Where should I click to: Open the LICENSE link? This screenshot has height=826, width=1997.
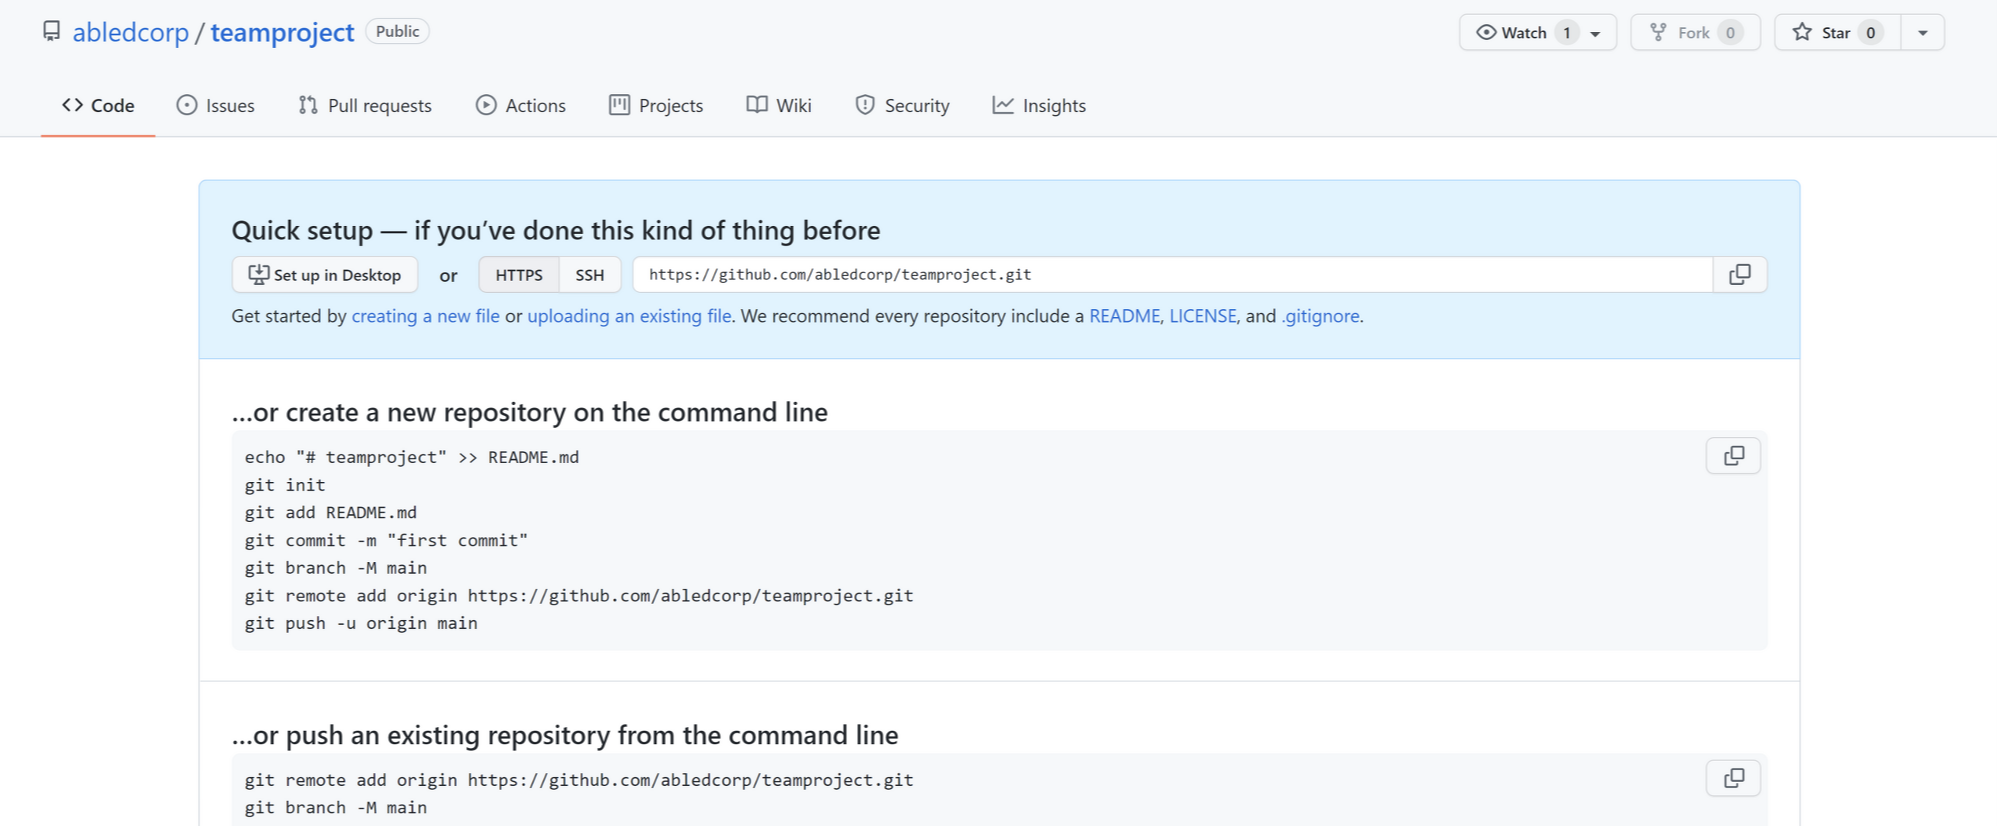(1203, 316)
